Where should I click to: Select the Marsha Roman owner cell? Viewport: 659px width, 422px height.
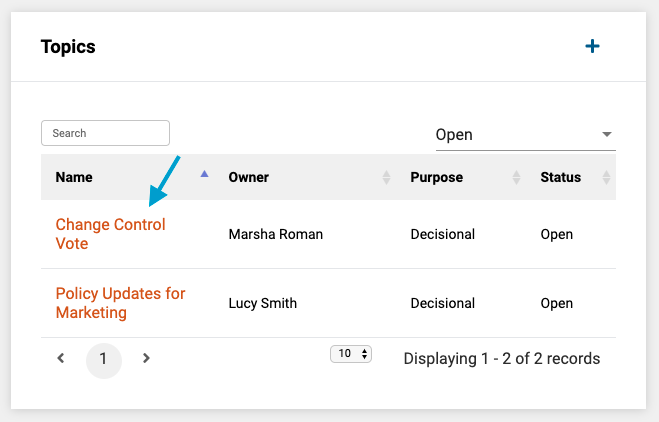pyautogui.click(x=276, y=235)
